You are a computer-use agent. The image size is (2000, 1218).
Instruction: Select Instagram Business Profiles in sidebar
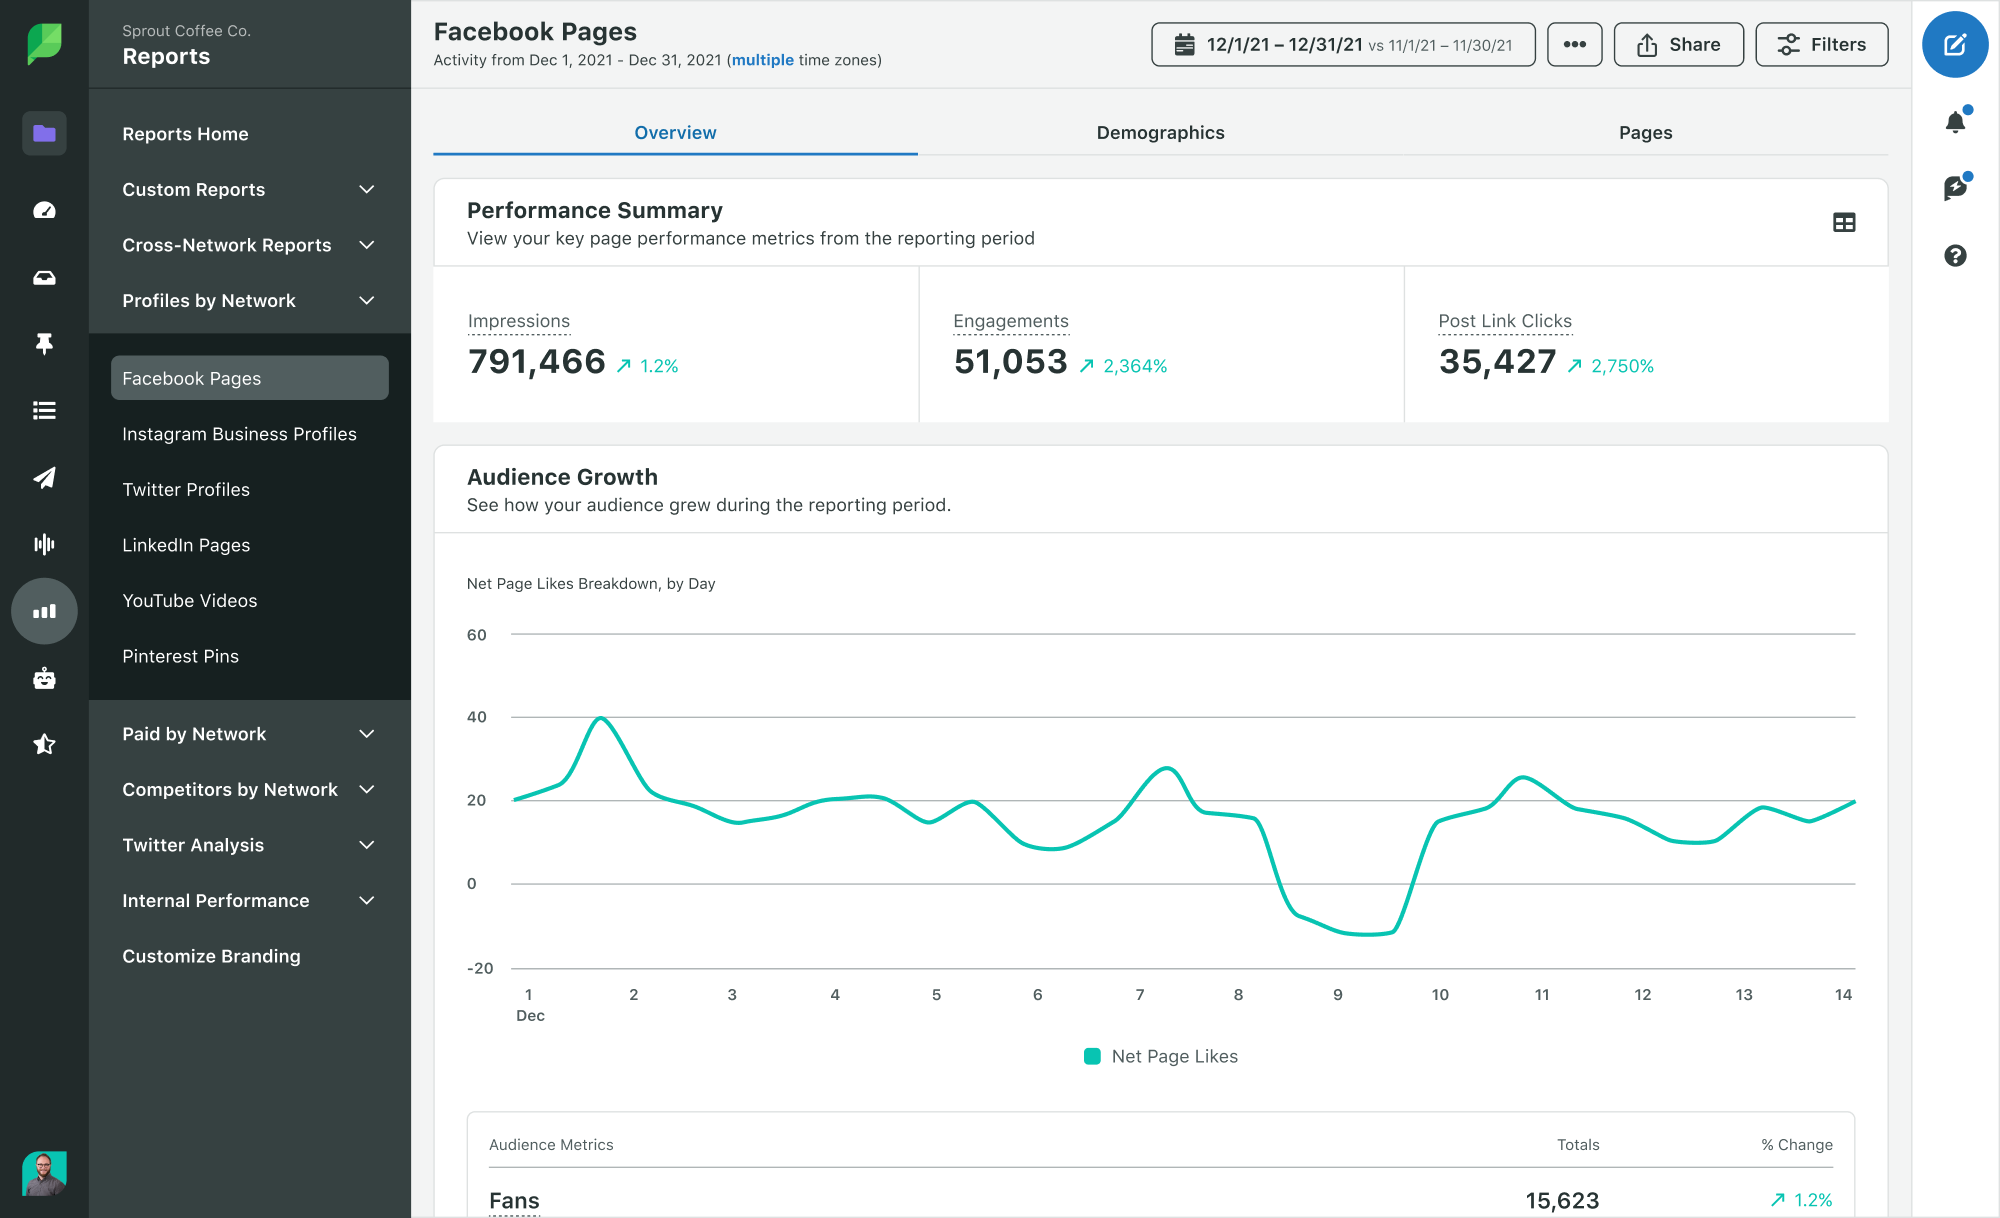click(240, 433)
